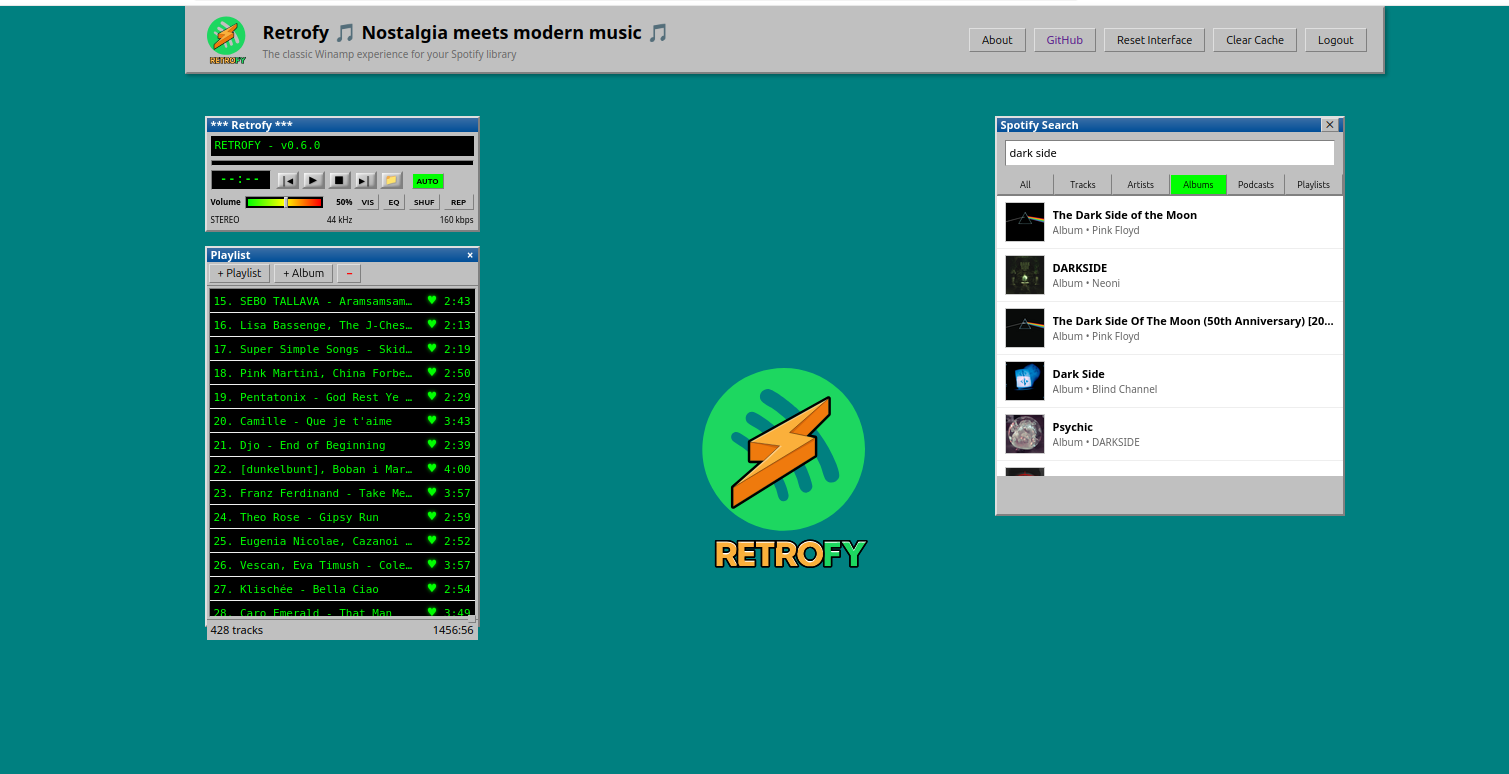1509x774 pixels.
Task: Switch to the Podcasts search tab
Action: [1255, 184]
